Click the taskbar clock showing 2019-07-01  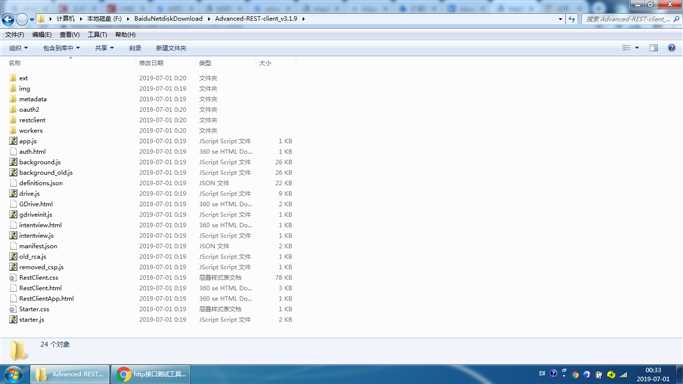653,374
